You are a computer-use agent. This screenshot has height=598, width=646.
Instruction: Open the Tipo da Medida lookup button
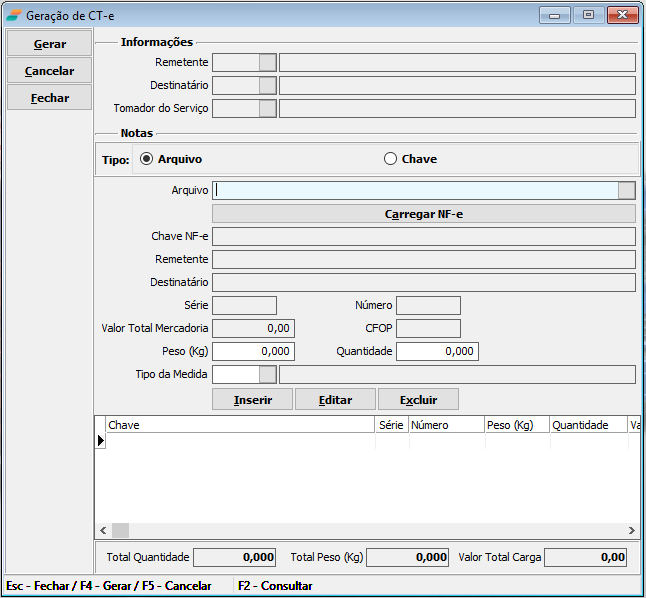pos(267,374)
